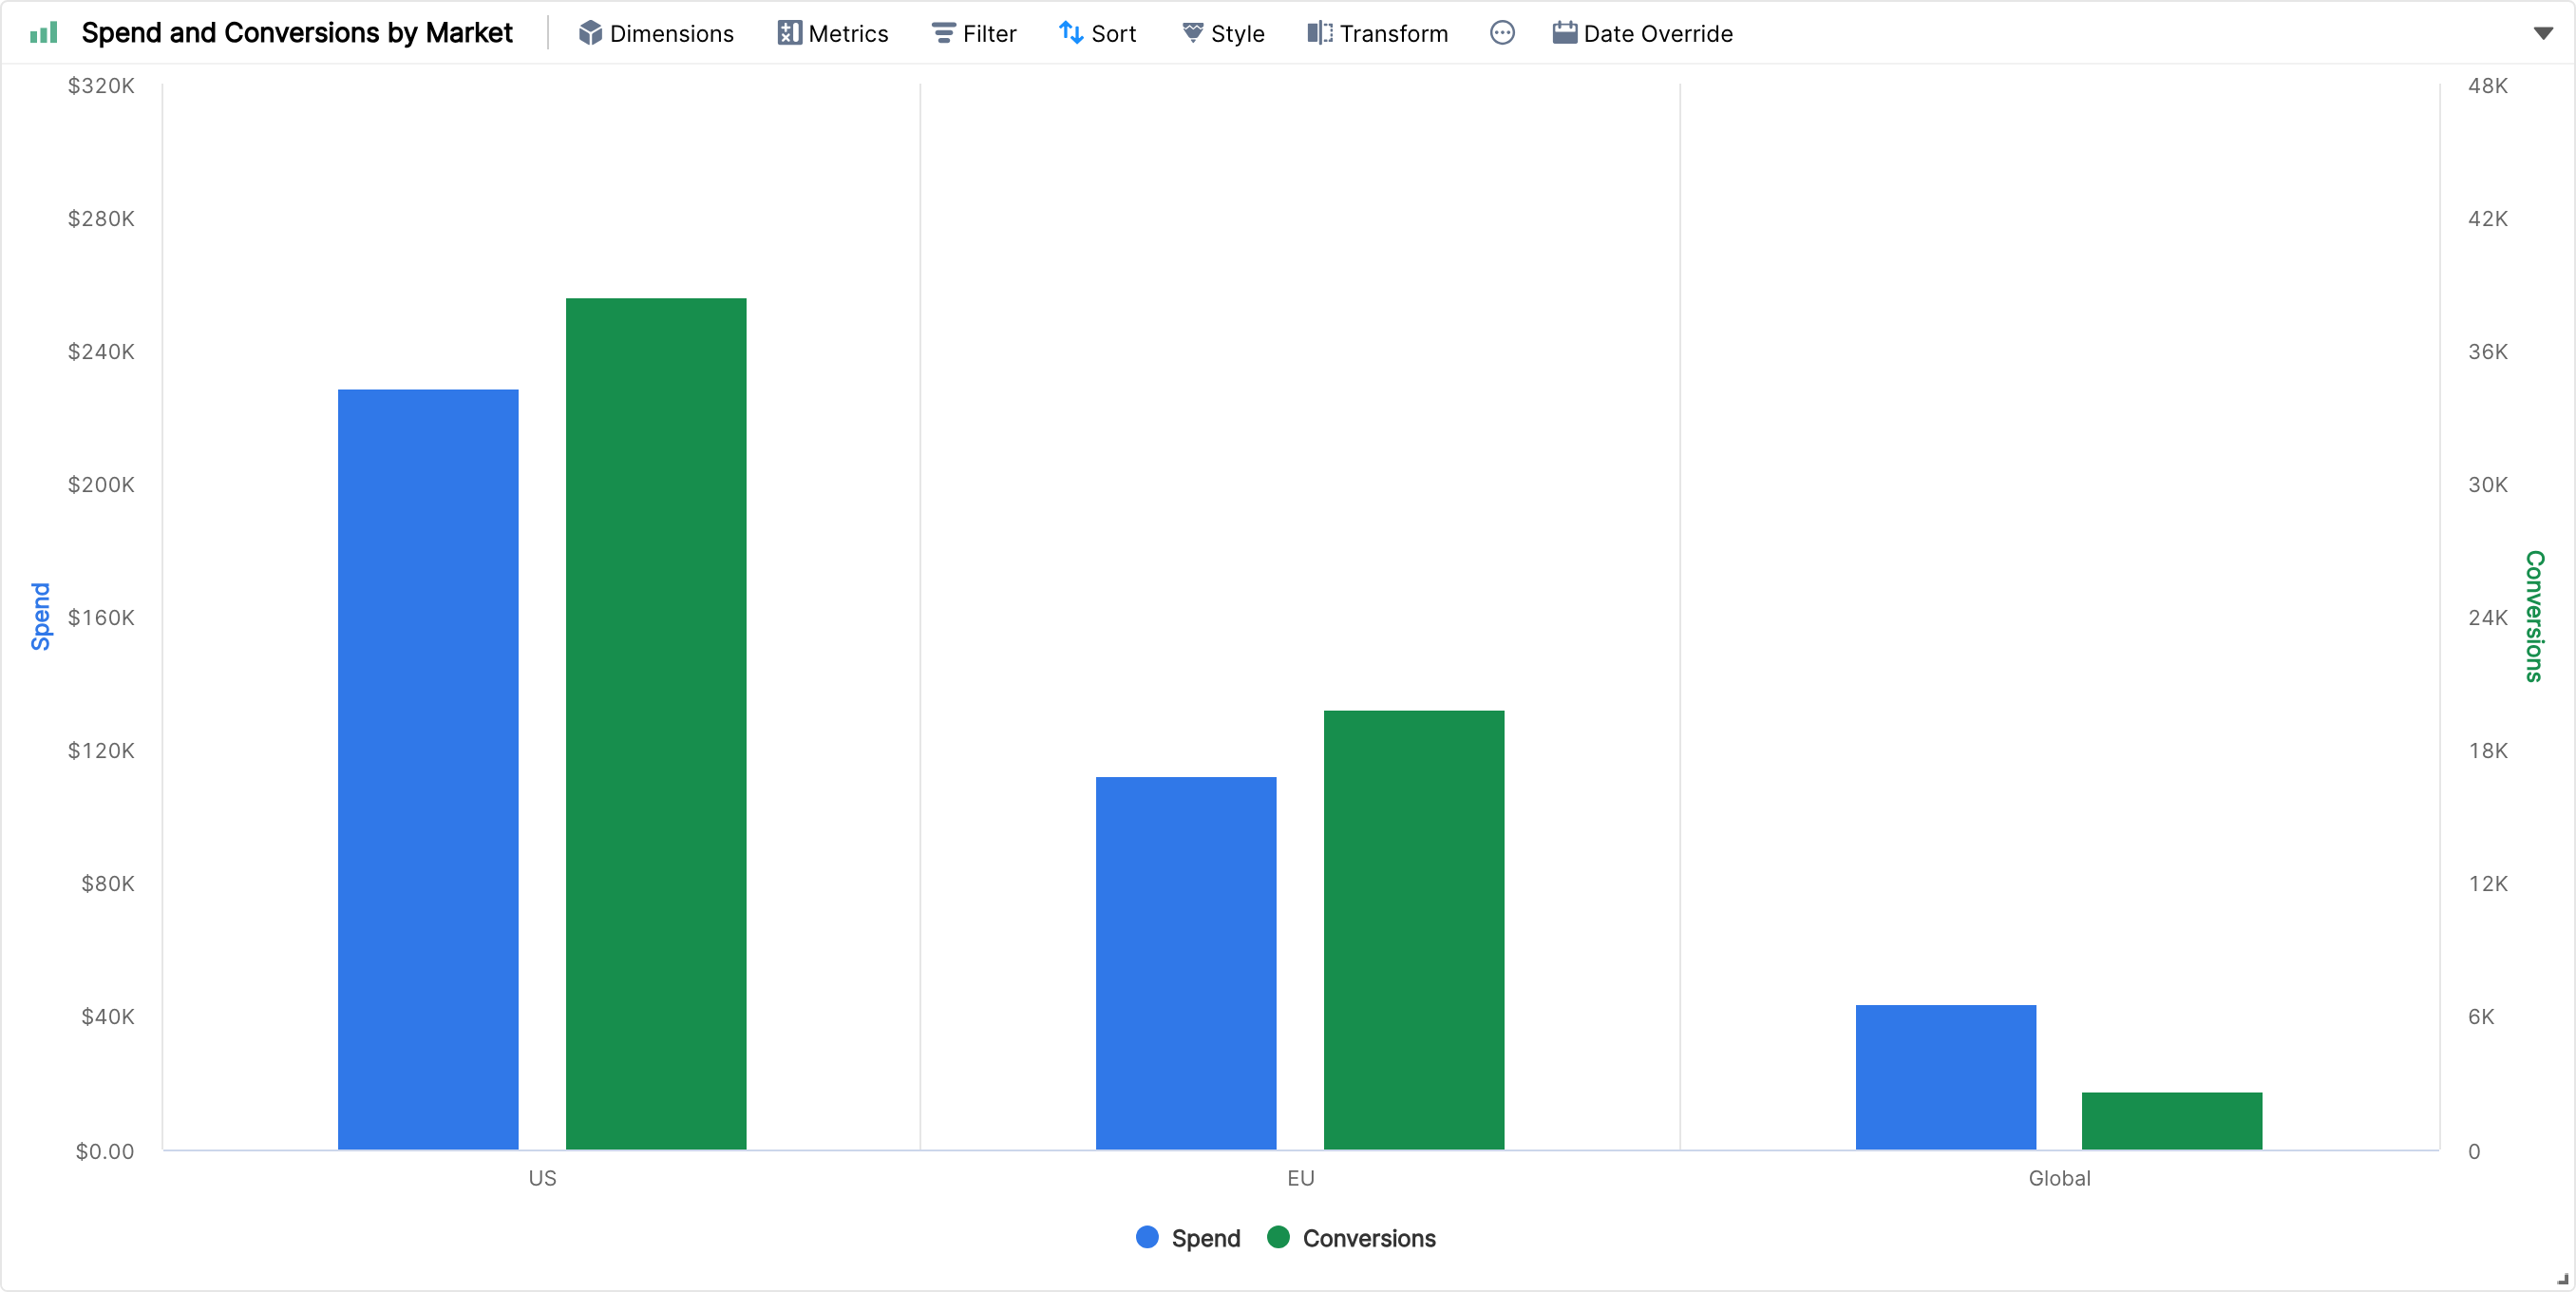Screen dimensions: 2576x1292
Task: Open the Dimensions menu
Action: click(x=656, y=33)
